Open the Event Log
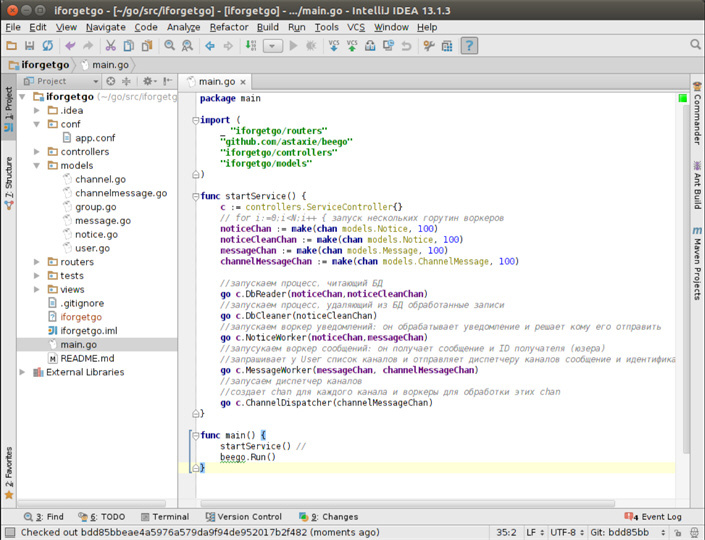The height and width of the screenshot is (540, 705). [x=654, y=517]
